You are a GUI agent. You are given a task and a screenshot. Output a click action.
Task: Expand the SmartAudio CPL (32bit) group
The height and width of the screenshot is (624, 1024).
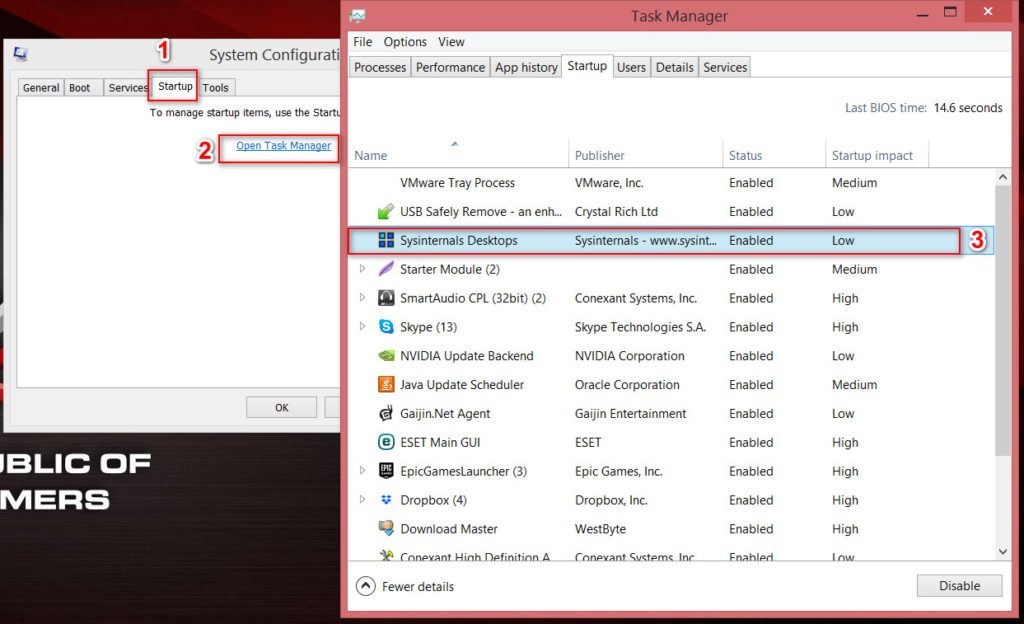coord(362,298)
